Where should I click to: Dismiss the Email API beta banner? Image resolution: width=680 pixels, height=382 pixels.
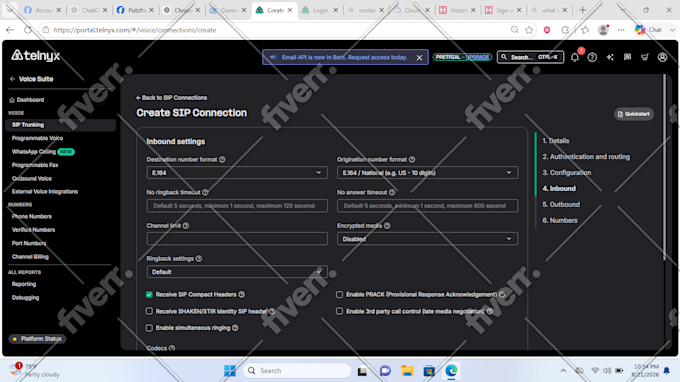click(419, 57)
